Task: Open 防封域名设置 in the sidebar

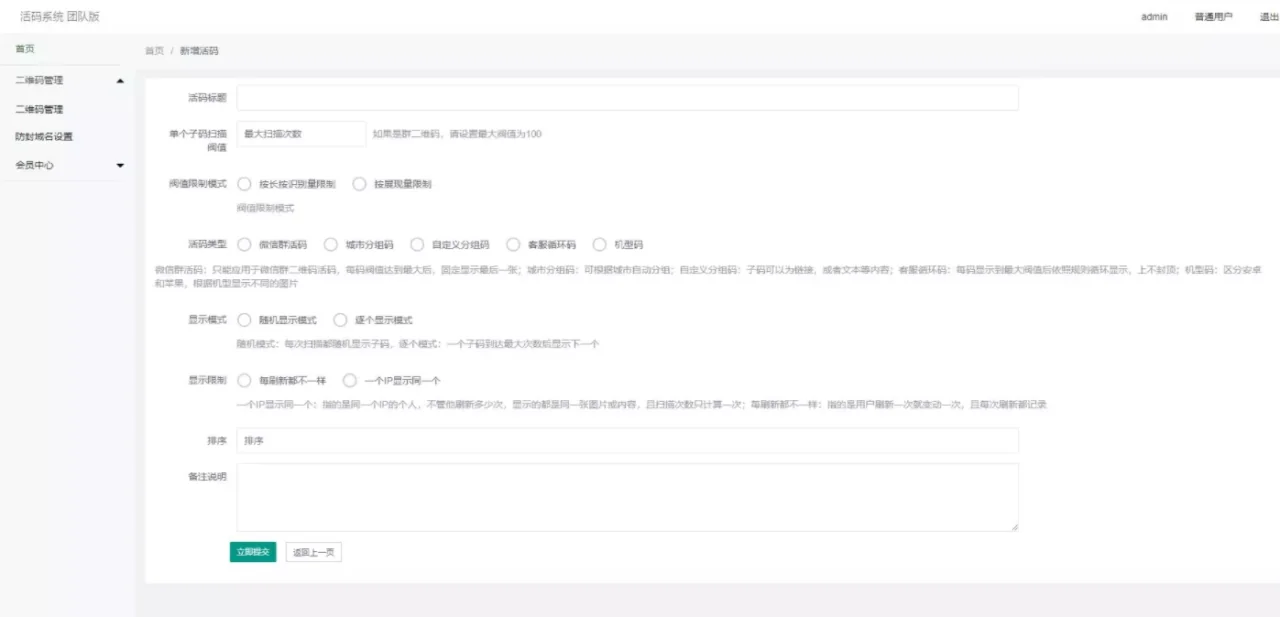Action: (43, 137)
